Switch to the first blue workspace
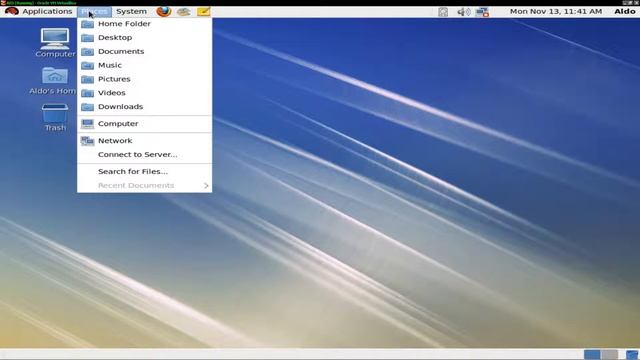Screen dimensions: 640x360 592,354
